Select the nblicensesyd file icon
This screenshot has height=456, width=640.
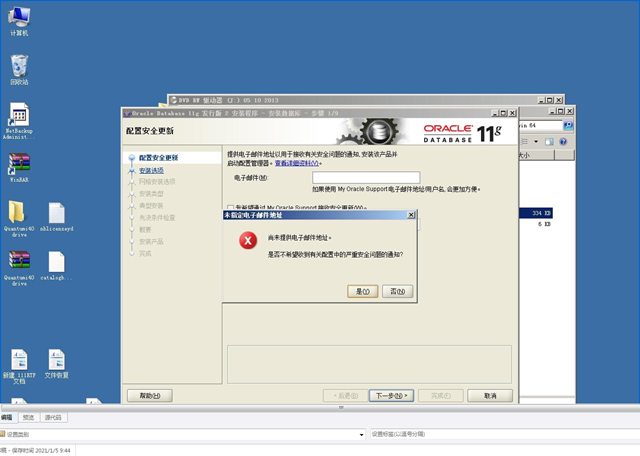click(x=56, y=212)
